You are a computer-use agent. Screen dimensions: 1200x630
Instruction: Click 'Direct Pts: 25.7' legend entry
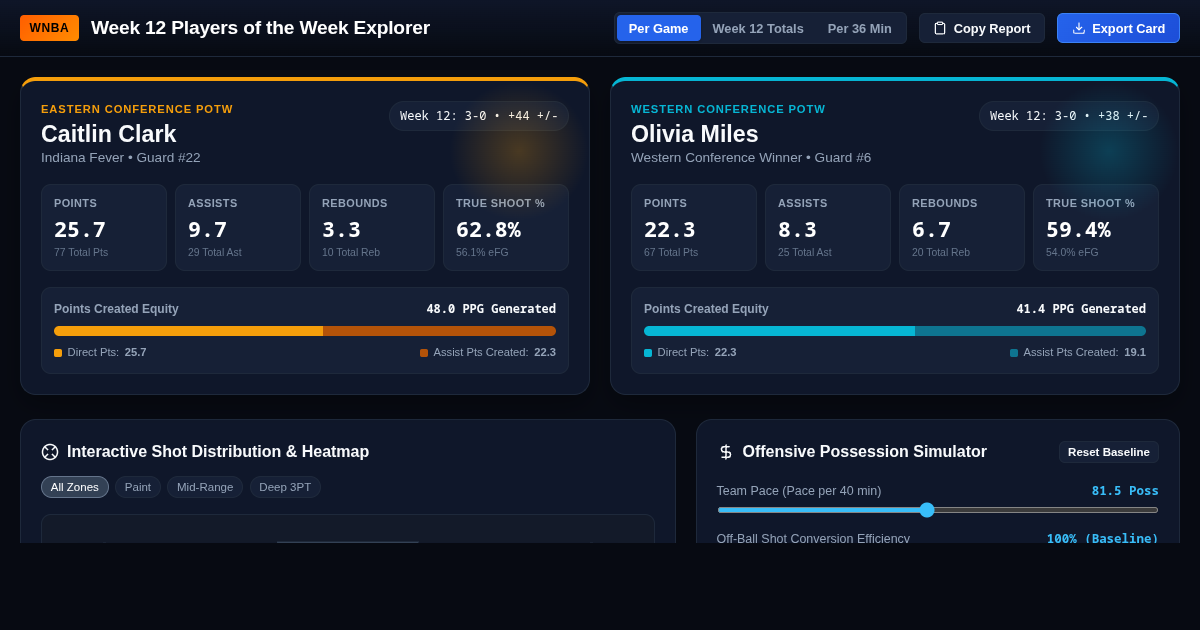[100, 352]
